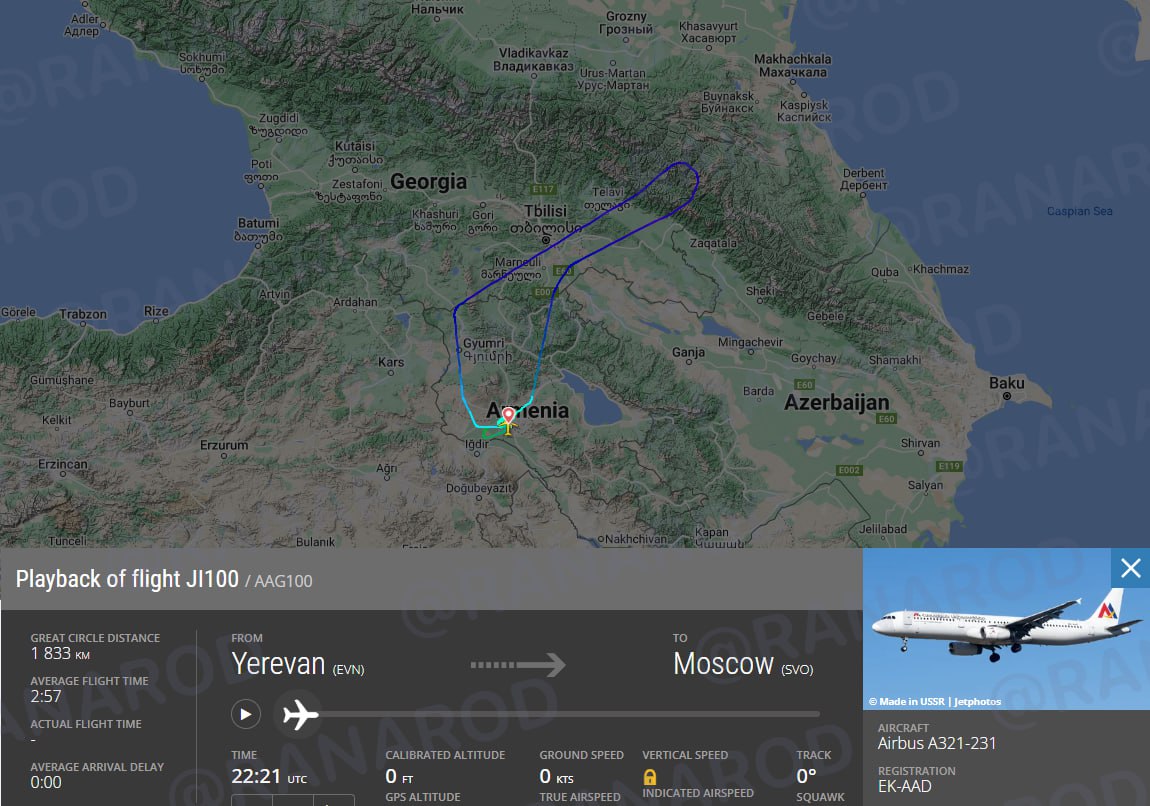Image resolution: width=1150 pixels, height=806 pixels.
Task: Open the Jetphotos photo credit link
Action: pos(977,702)
